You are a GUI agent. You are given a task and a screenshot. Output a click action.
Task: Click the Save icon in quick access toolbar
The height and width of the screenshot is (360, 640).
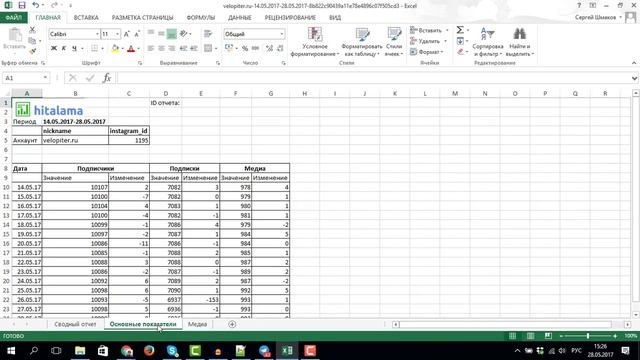[22, 5]
